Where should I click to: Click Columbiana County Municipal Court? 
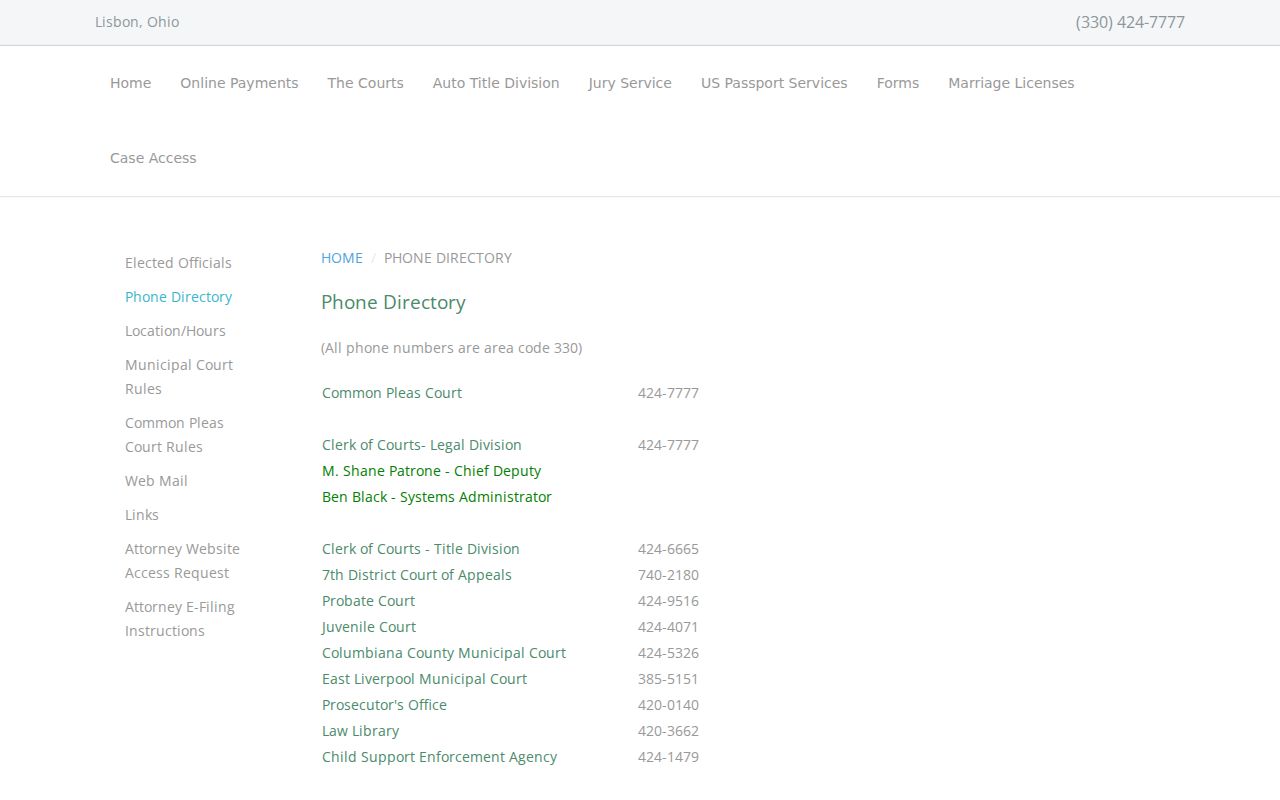[444, 653]
